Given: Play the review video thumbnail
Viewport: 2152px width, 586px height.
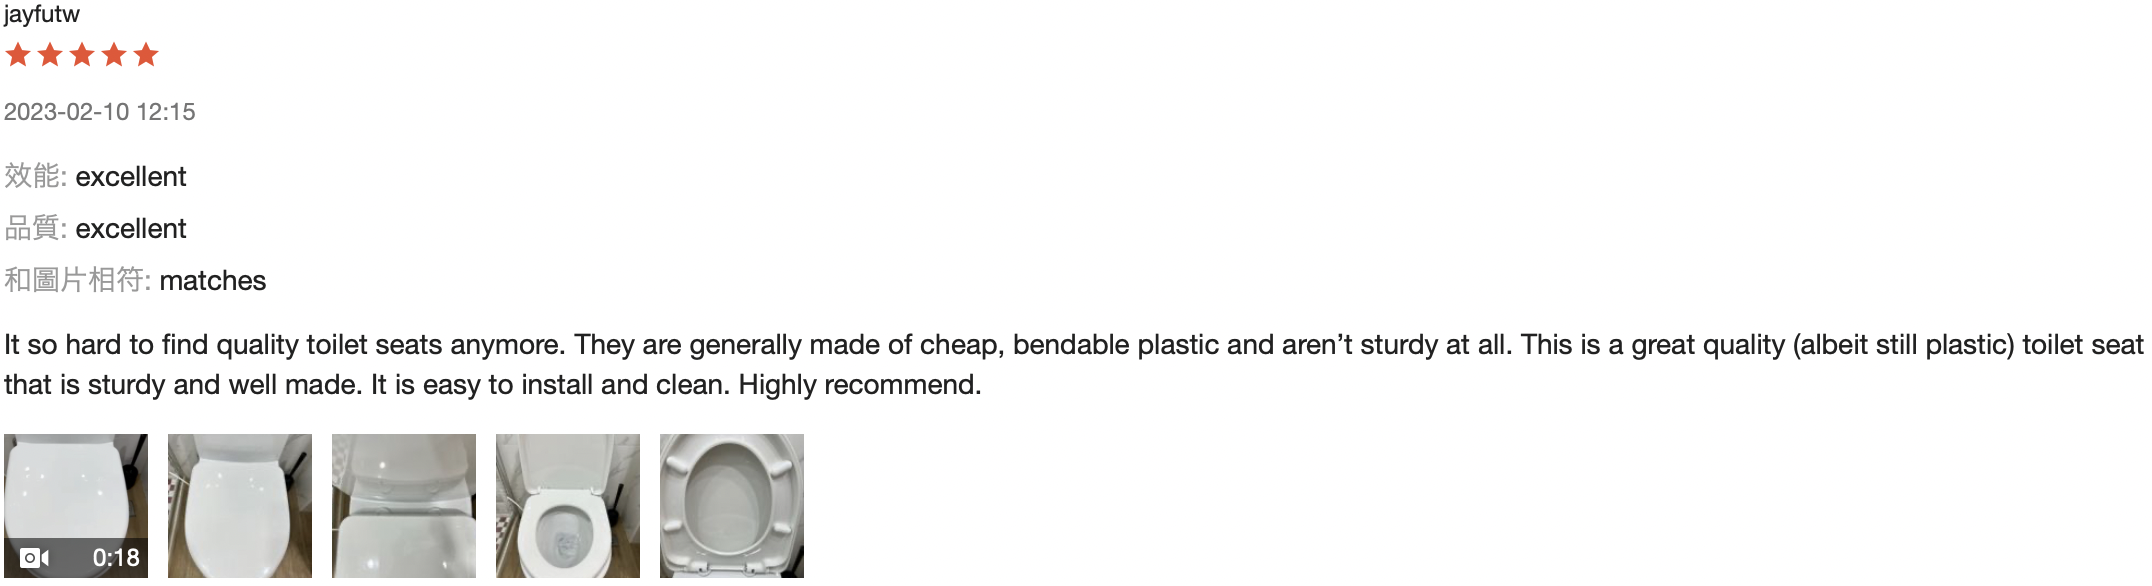Looking at the screenshot, I should coord(76,495).
